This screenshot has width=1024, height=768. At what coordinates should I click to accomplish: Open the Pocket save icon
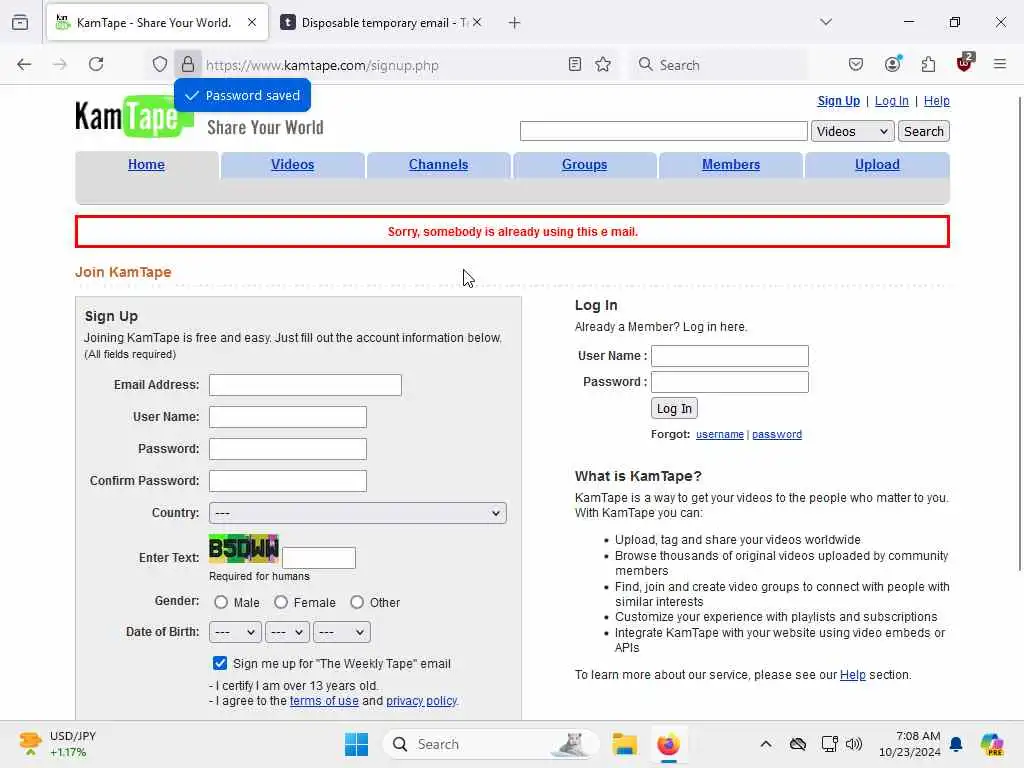tap(856, 64)
